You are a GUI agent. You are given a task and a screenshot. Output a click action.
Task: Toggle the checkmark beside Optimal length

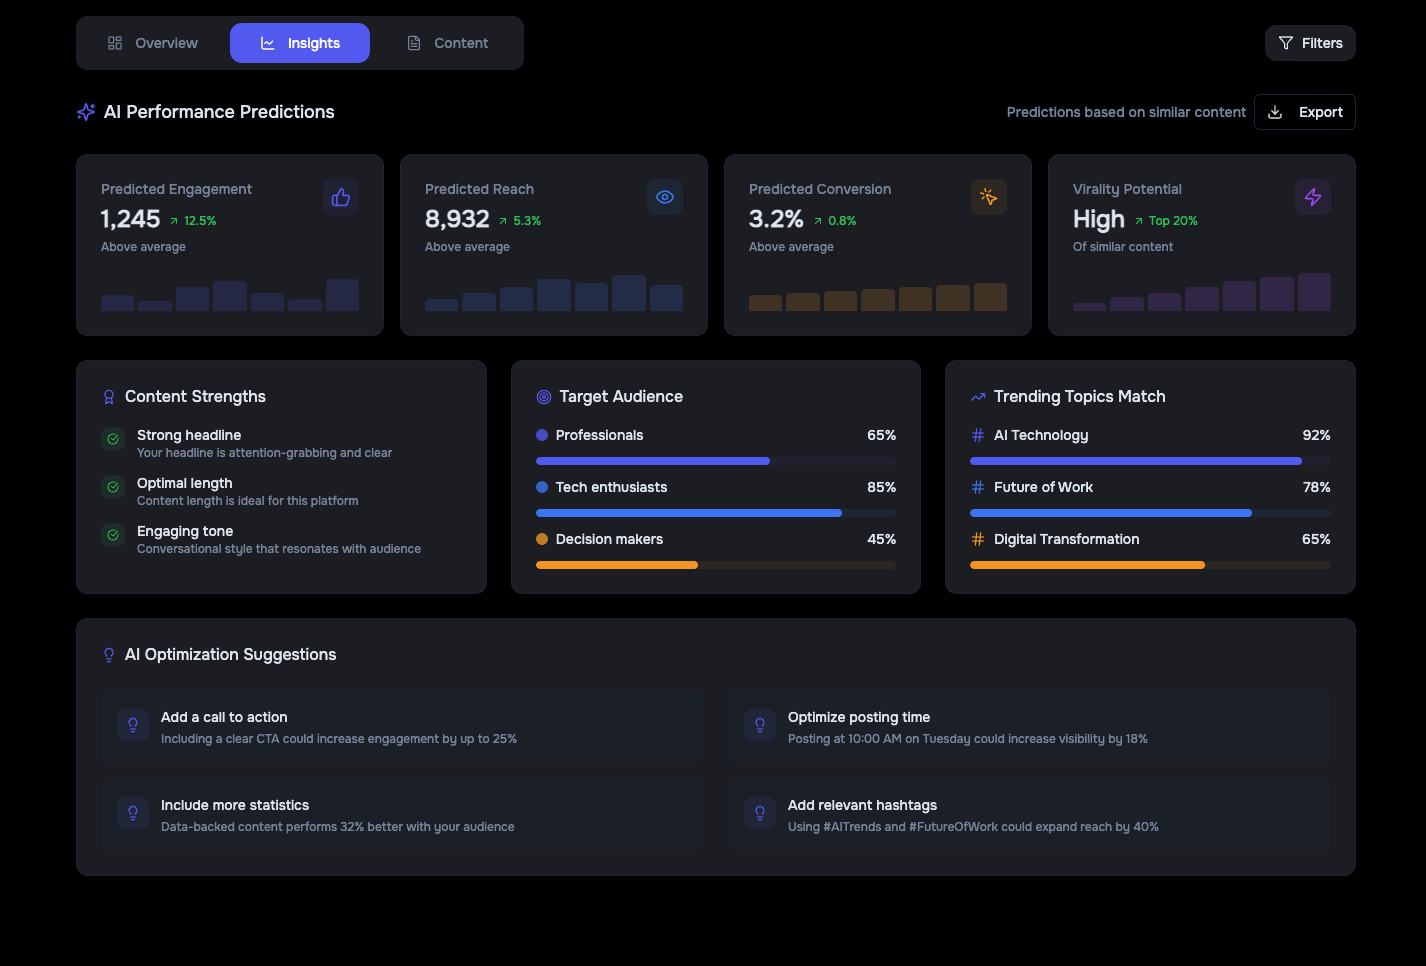(x=112, y=487)
